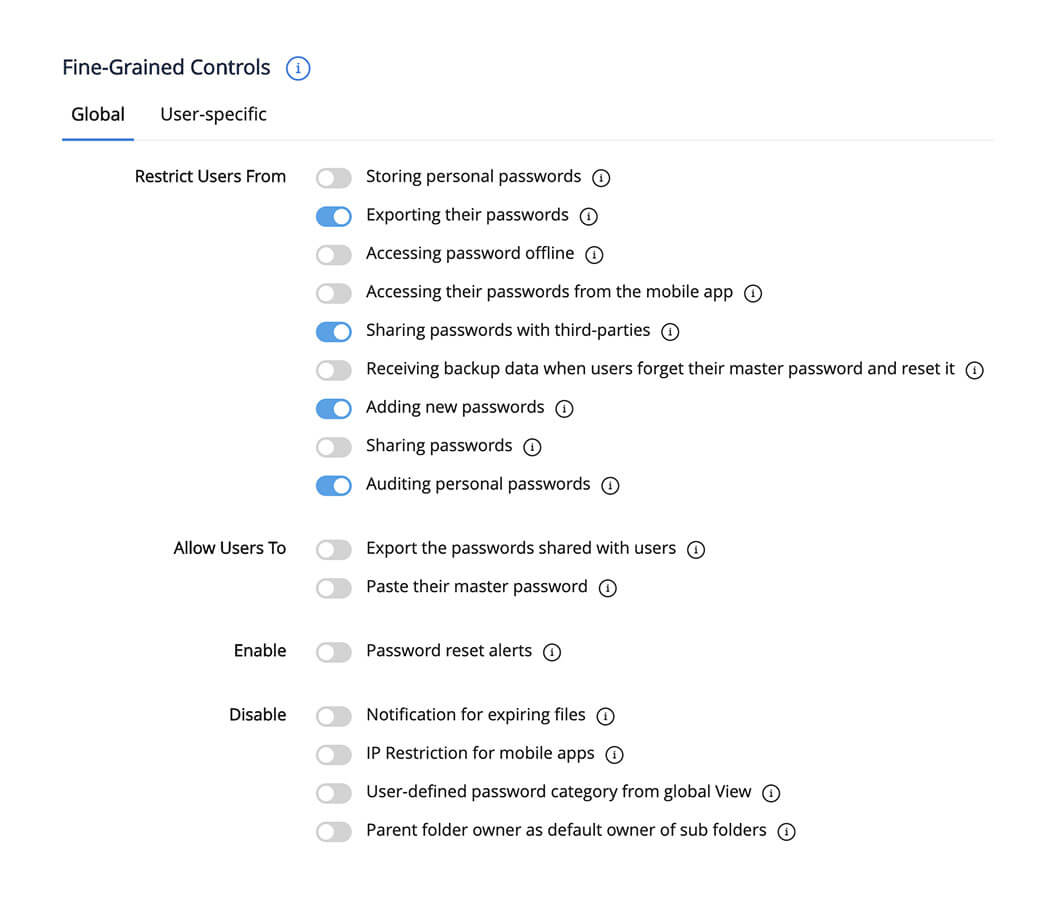Screen dimensions: 1056x912
Task: Click the Export the passwords shared with users label
Action: point(521,549)
